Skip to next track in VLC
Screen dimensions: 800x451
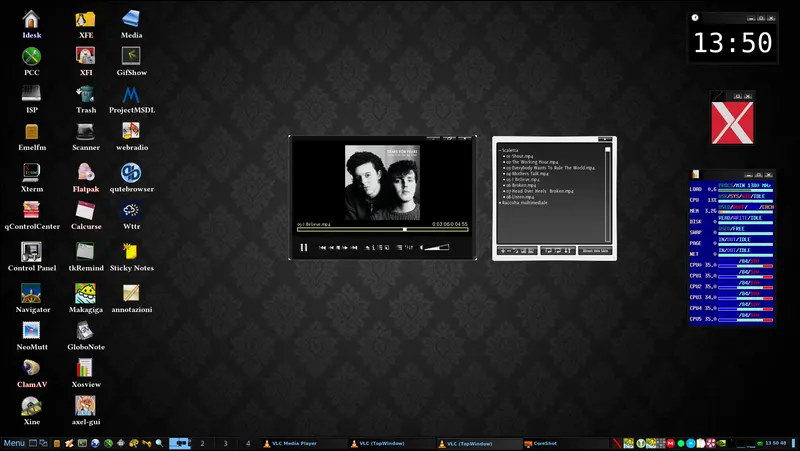point(354,247)
